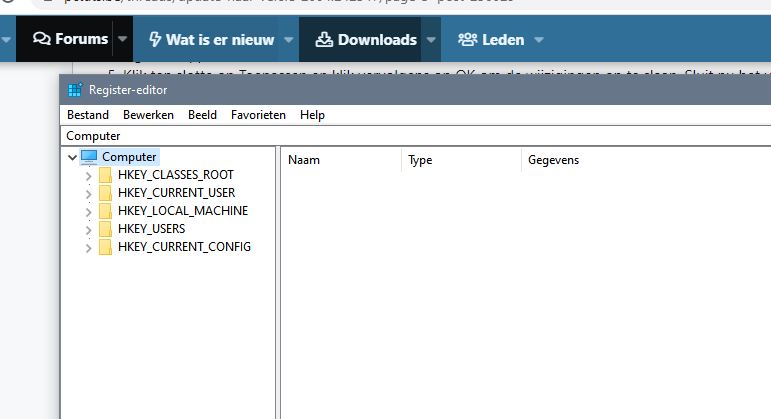The width and height of the screenshot is (771, 419).
Task: Click the Type column header
Action: (420, 160)
